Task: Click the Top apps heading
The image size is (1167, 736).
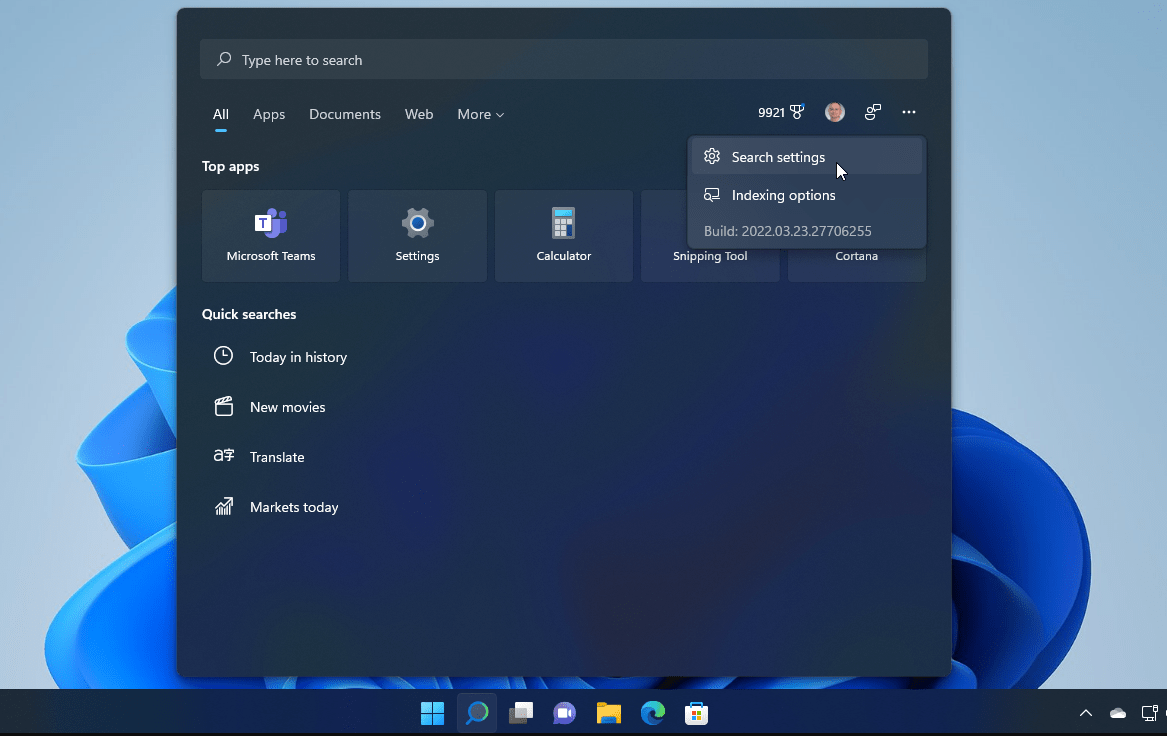Action: (231, 166)
